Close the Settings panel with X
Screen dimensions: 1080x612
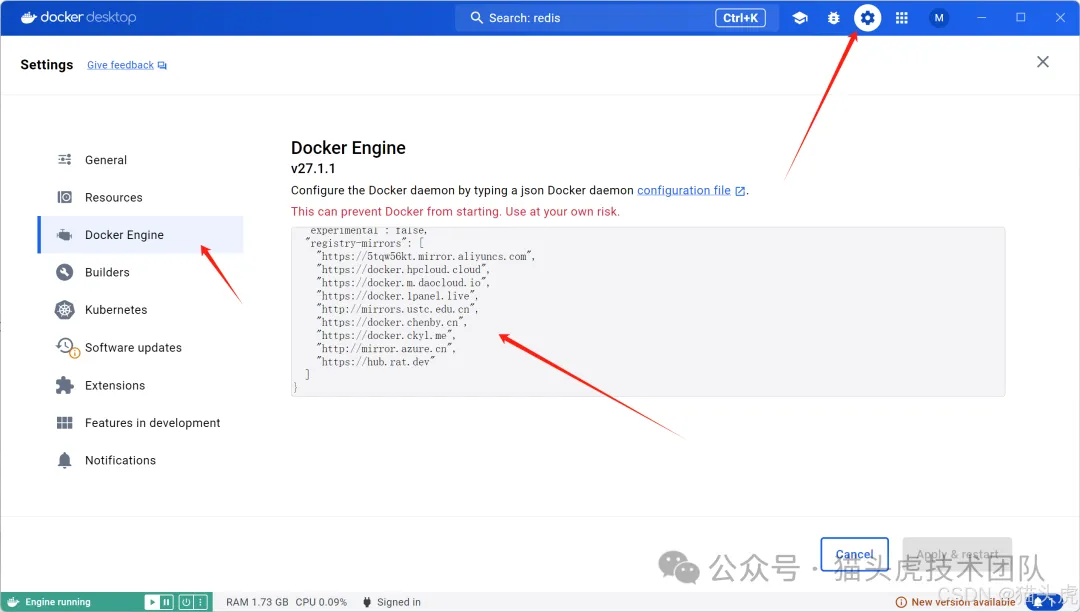pyautogui.click(x=1043, y=62)
